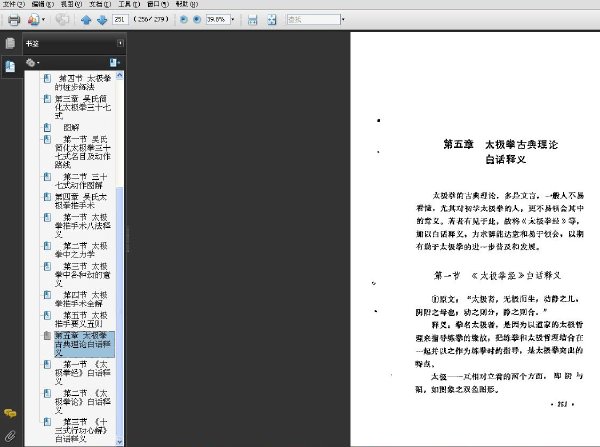This screenshot has height=447, width=600.
Task: Click the bookmark icon beside 第五章 太极拳古典理论
Action: pos(47,336)
